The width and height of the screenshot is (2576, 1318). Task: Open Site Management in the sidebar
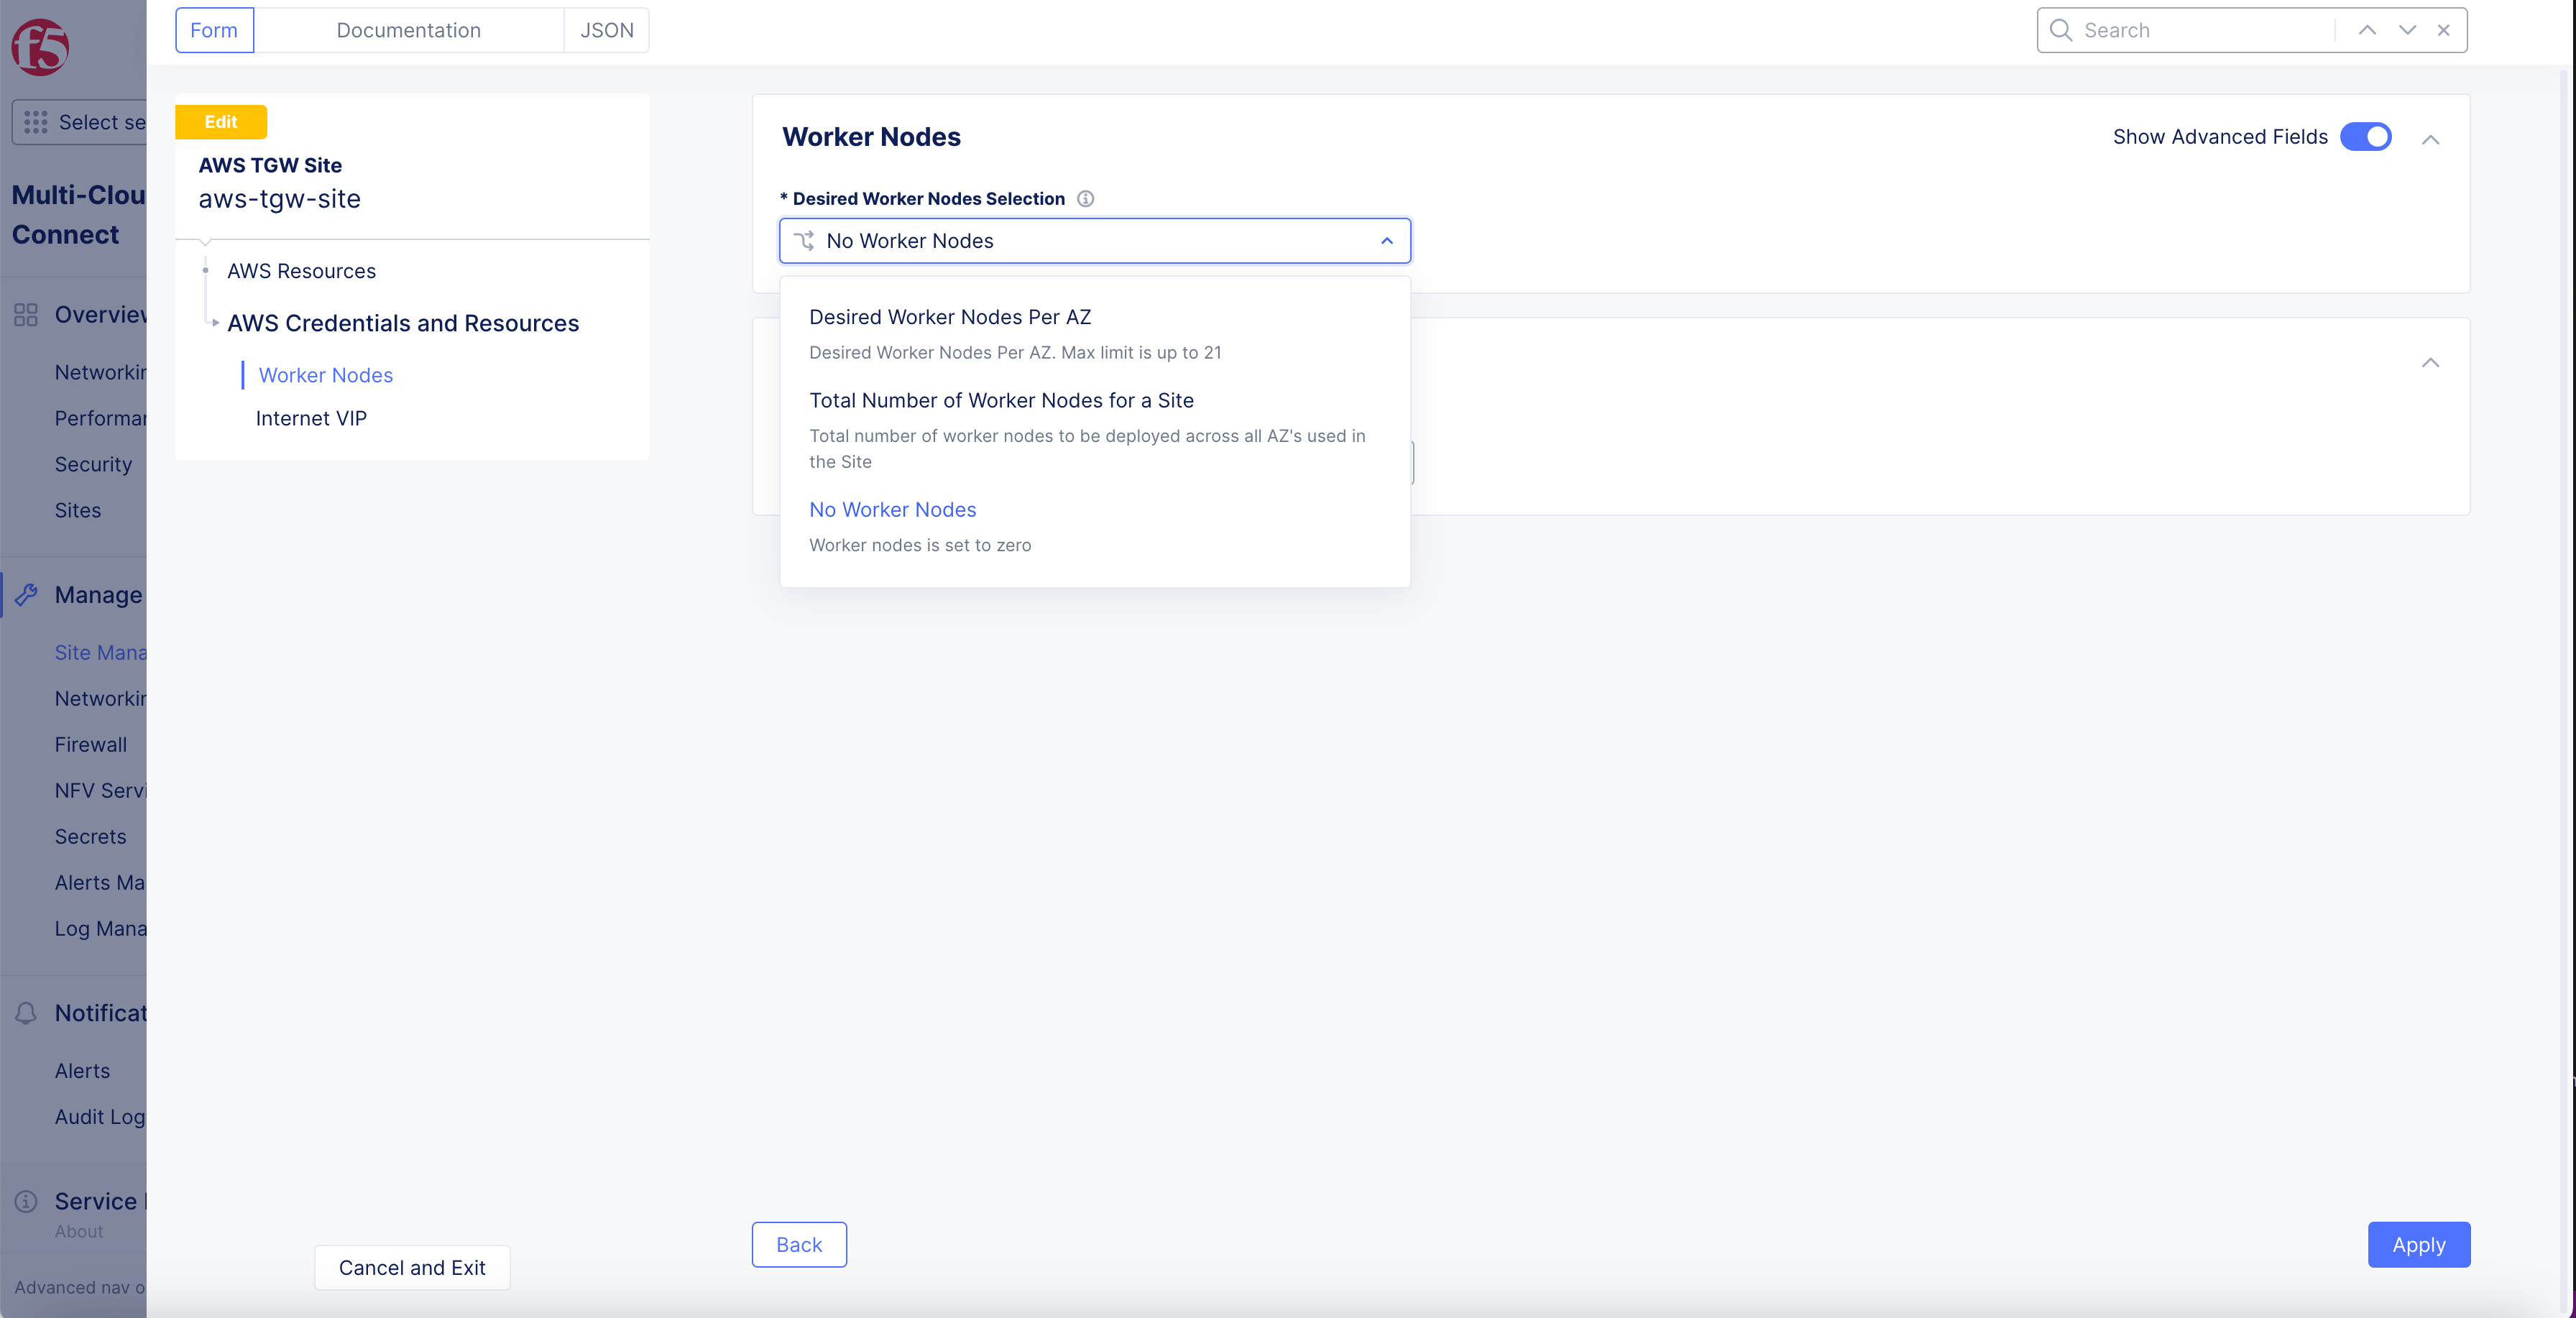point(100,652)
